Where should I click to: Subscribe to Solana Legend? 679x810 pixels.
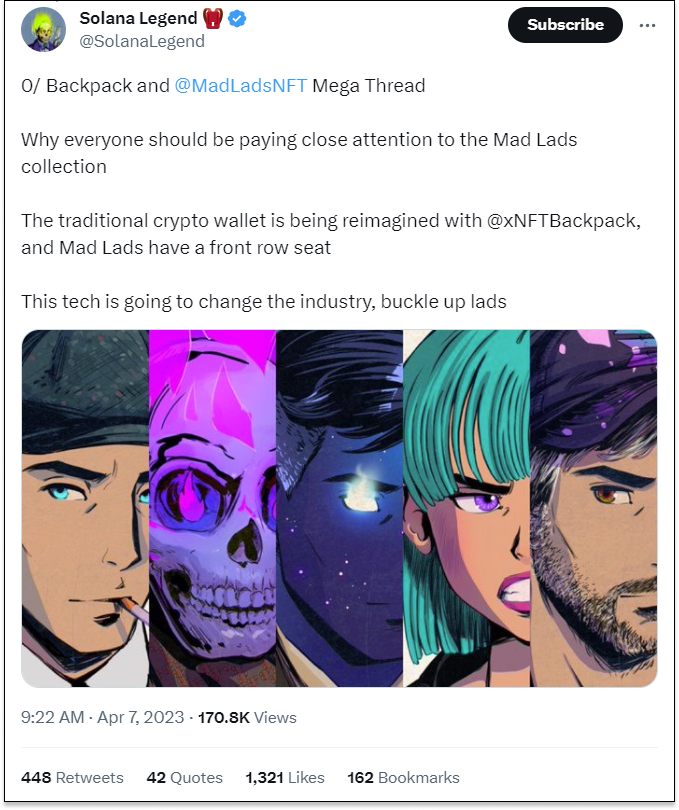point(565,25)
